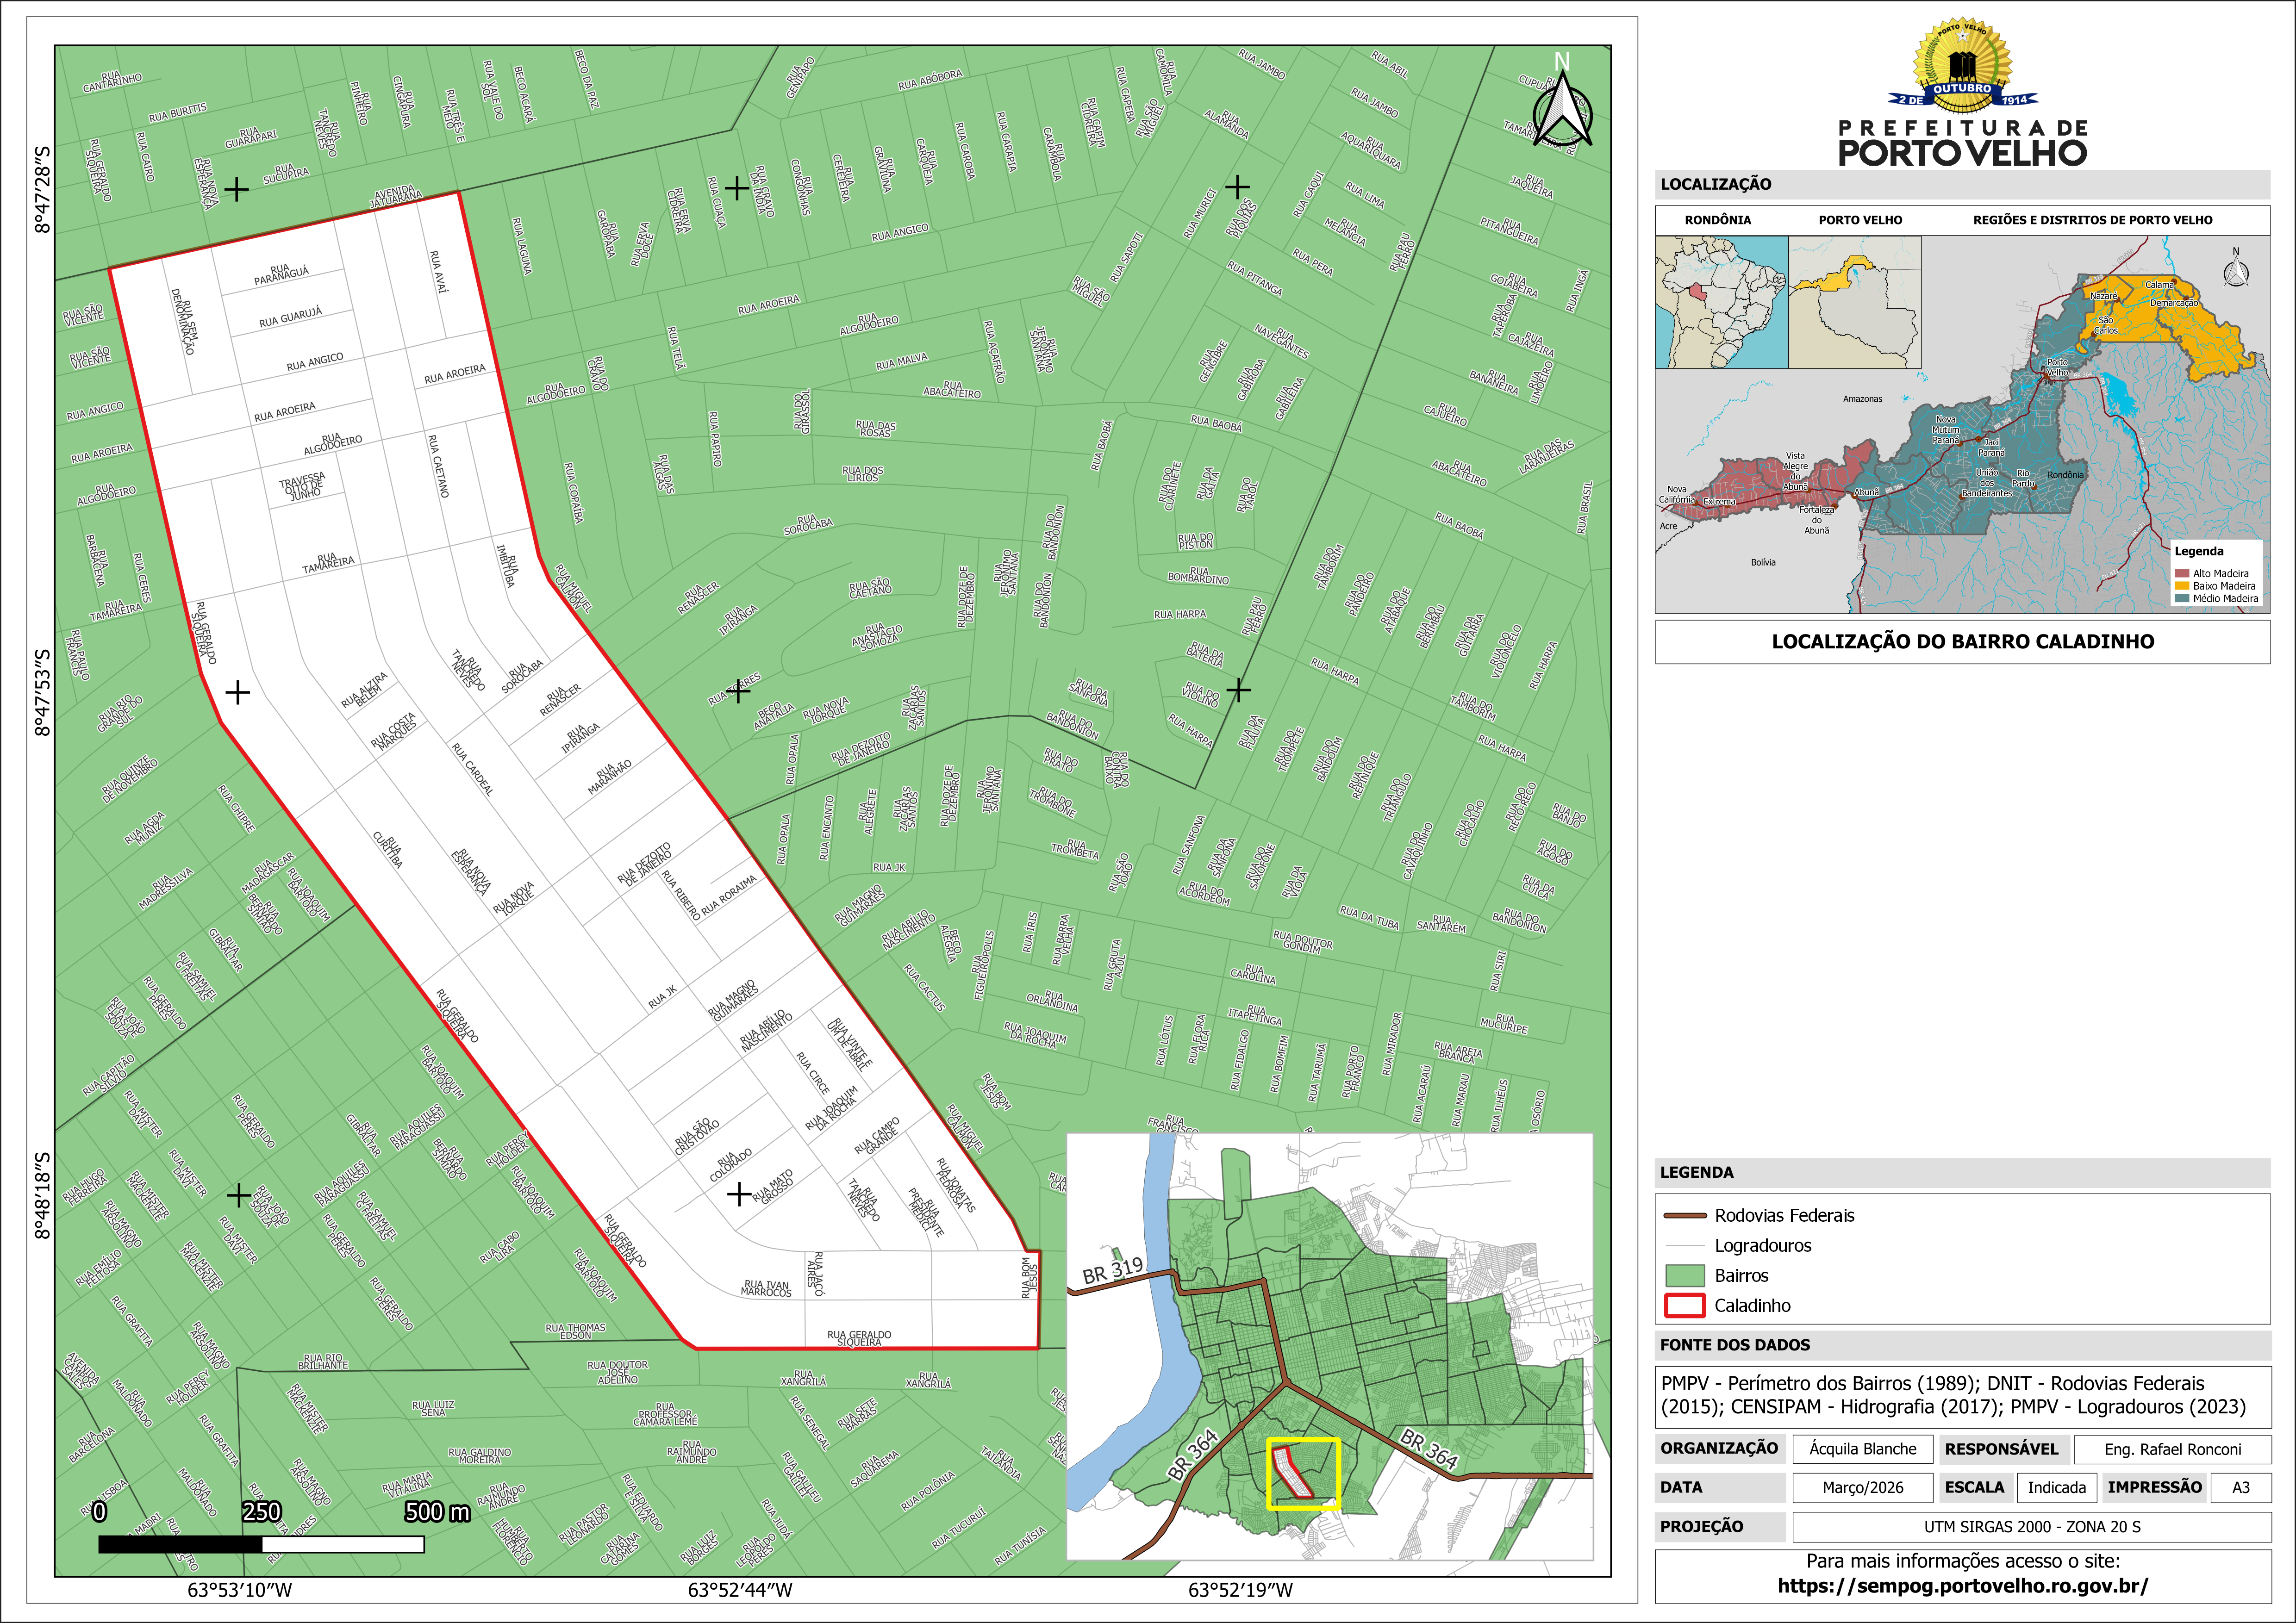
Task: Select the REGIÕES E DISTRITOS DE PORTO VELHO header
Action: point(2092,220)
